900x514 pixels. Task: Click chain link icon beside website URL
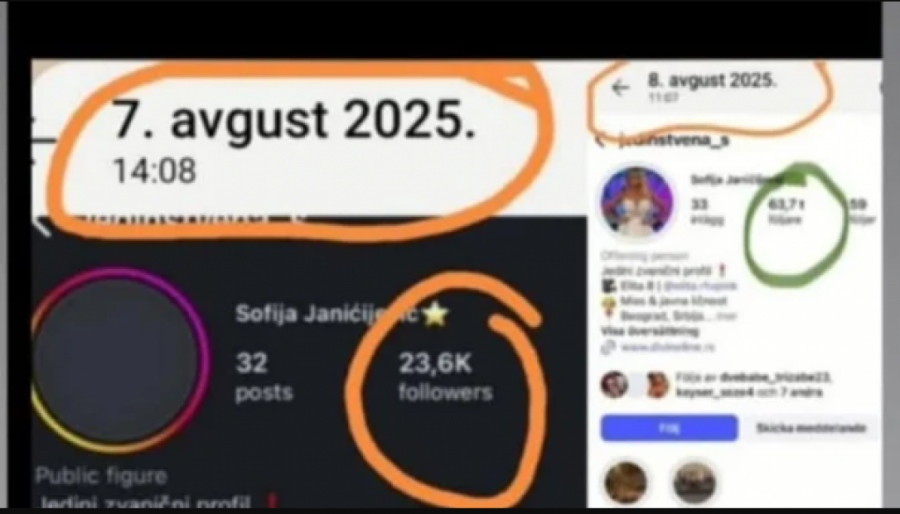pyautogui.click(x=608, y=346)
